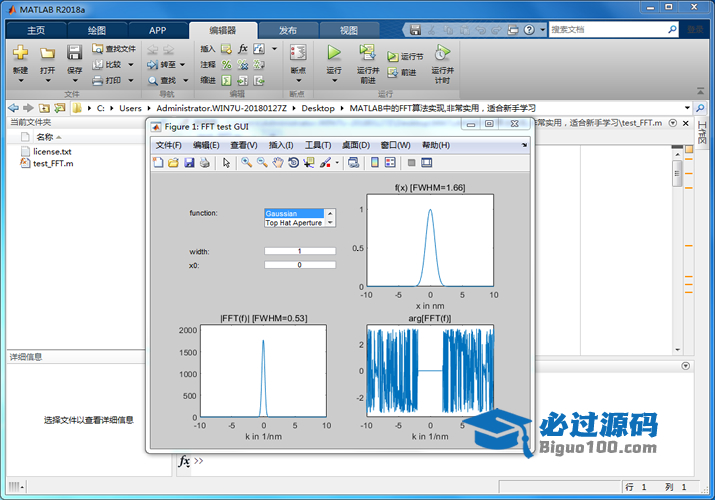
Task: Select the Data Cursor tool in the figure toolbar
Action: [309, 163]
